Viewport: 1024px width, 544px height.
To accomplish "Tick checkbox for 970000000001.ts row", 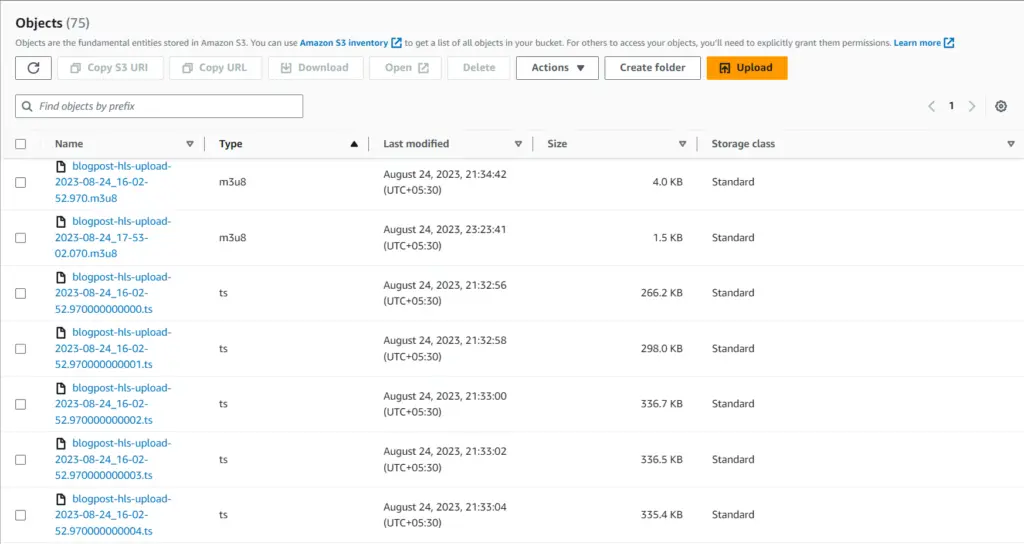I will point(21,349).
